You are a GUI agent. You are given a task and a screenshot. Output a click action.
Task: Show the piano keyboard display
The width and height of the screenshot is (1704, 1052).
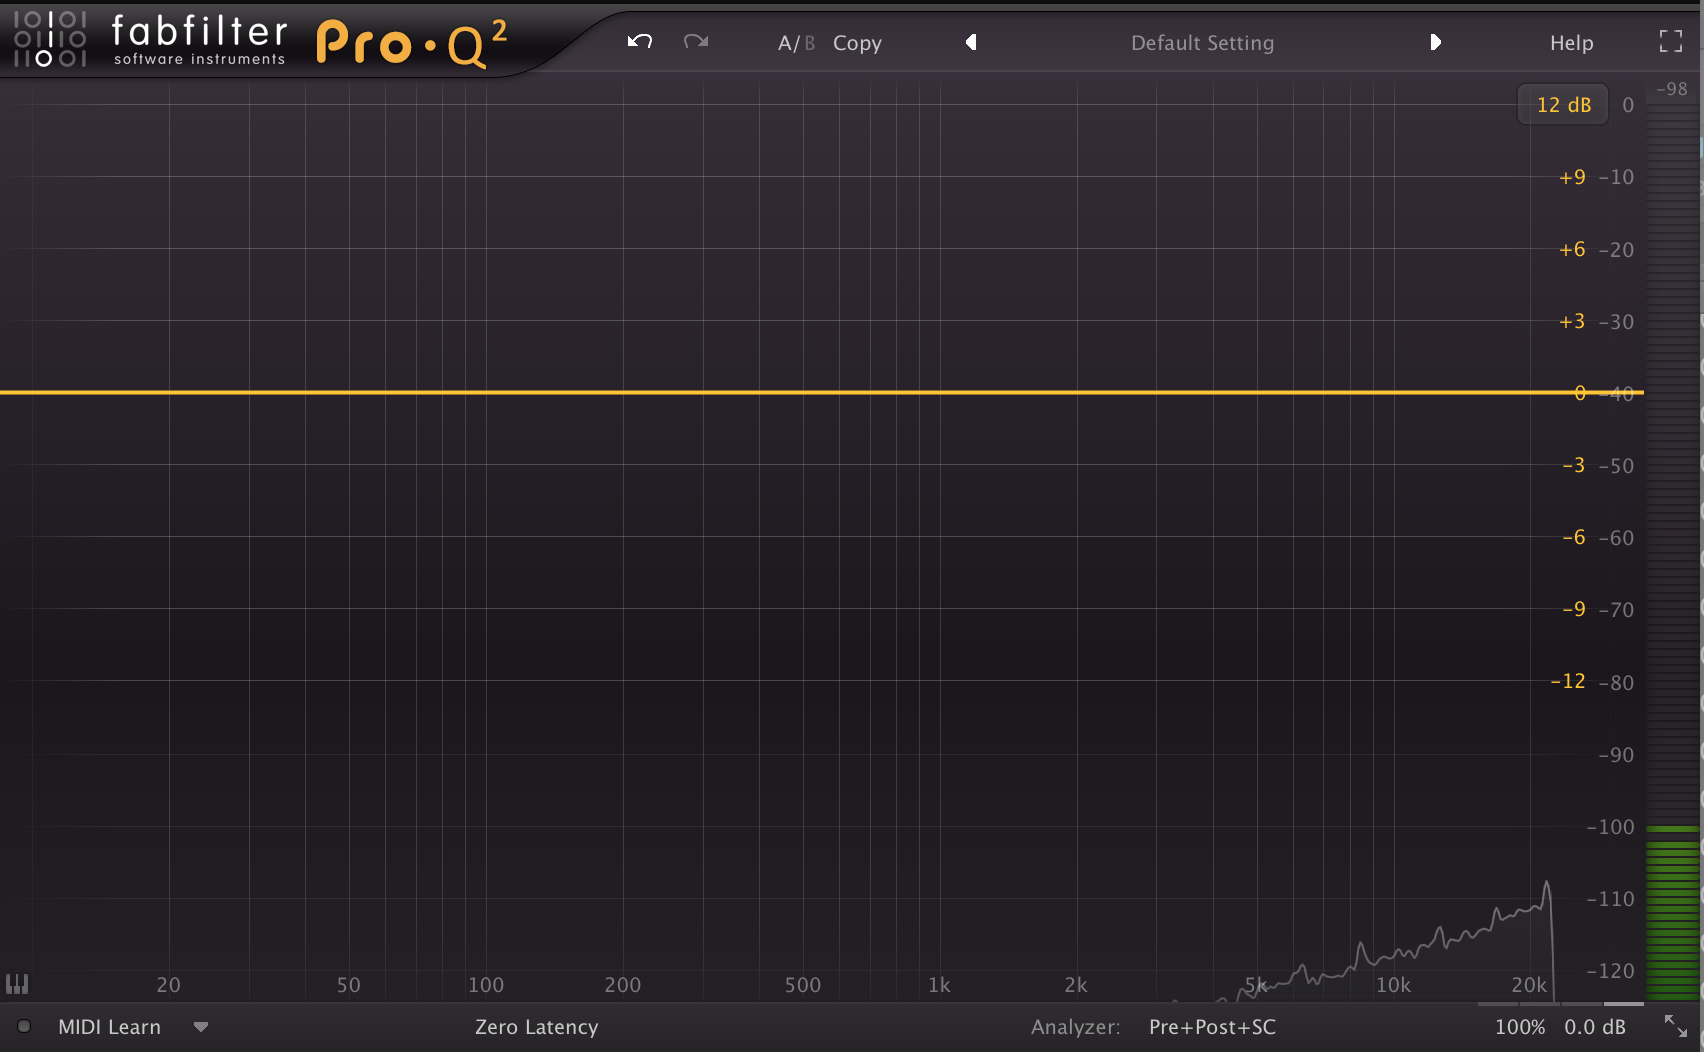click(17, 984)
